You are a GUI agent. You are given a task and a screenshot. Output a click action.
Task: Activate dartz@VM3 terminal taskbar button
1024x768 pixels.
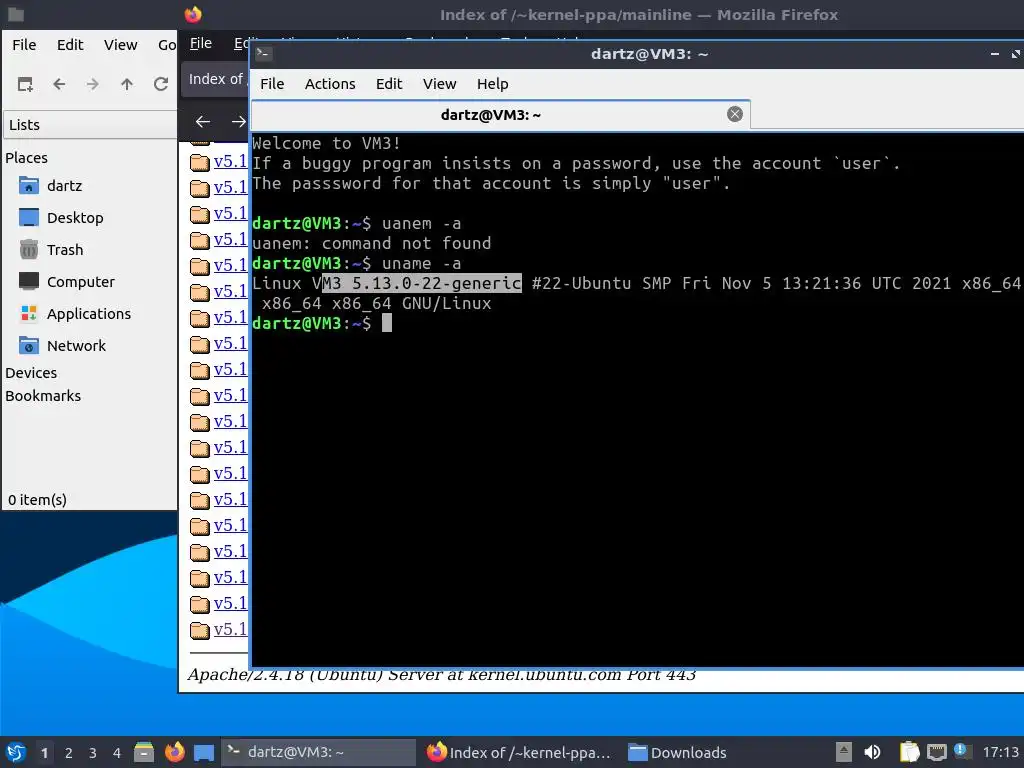click(319, 752)
